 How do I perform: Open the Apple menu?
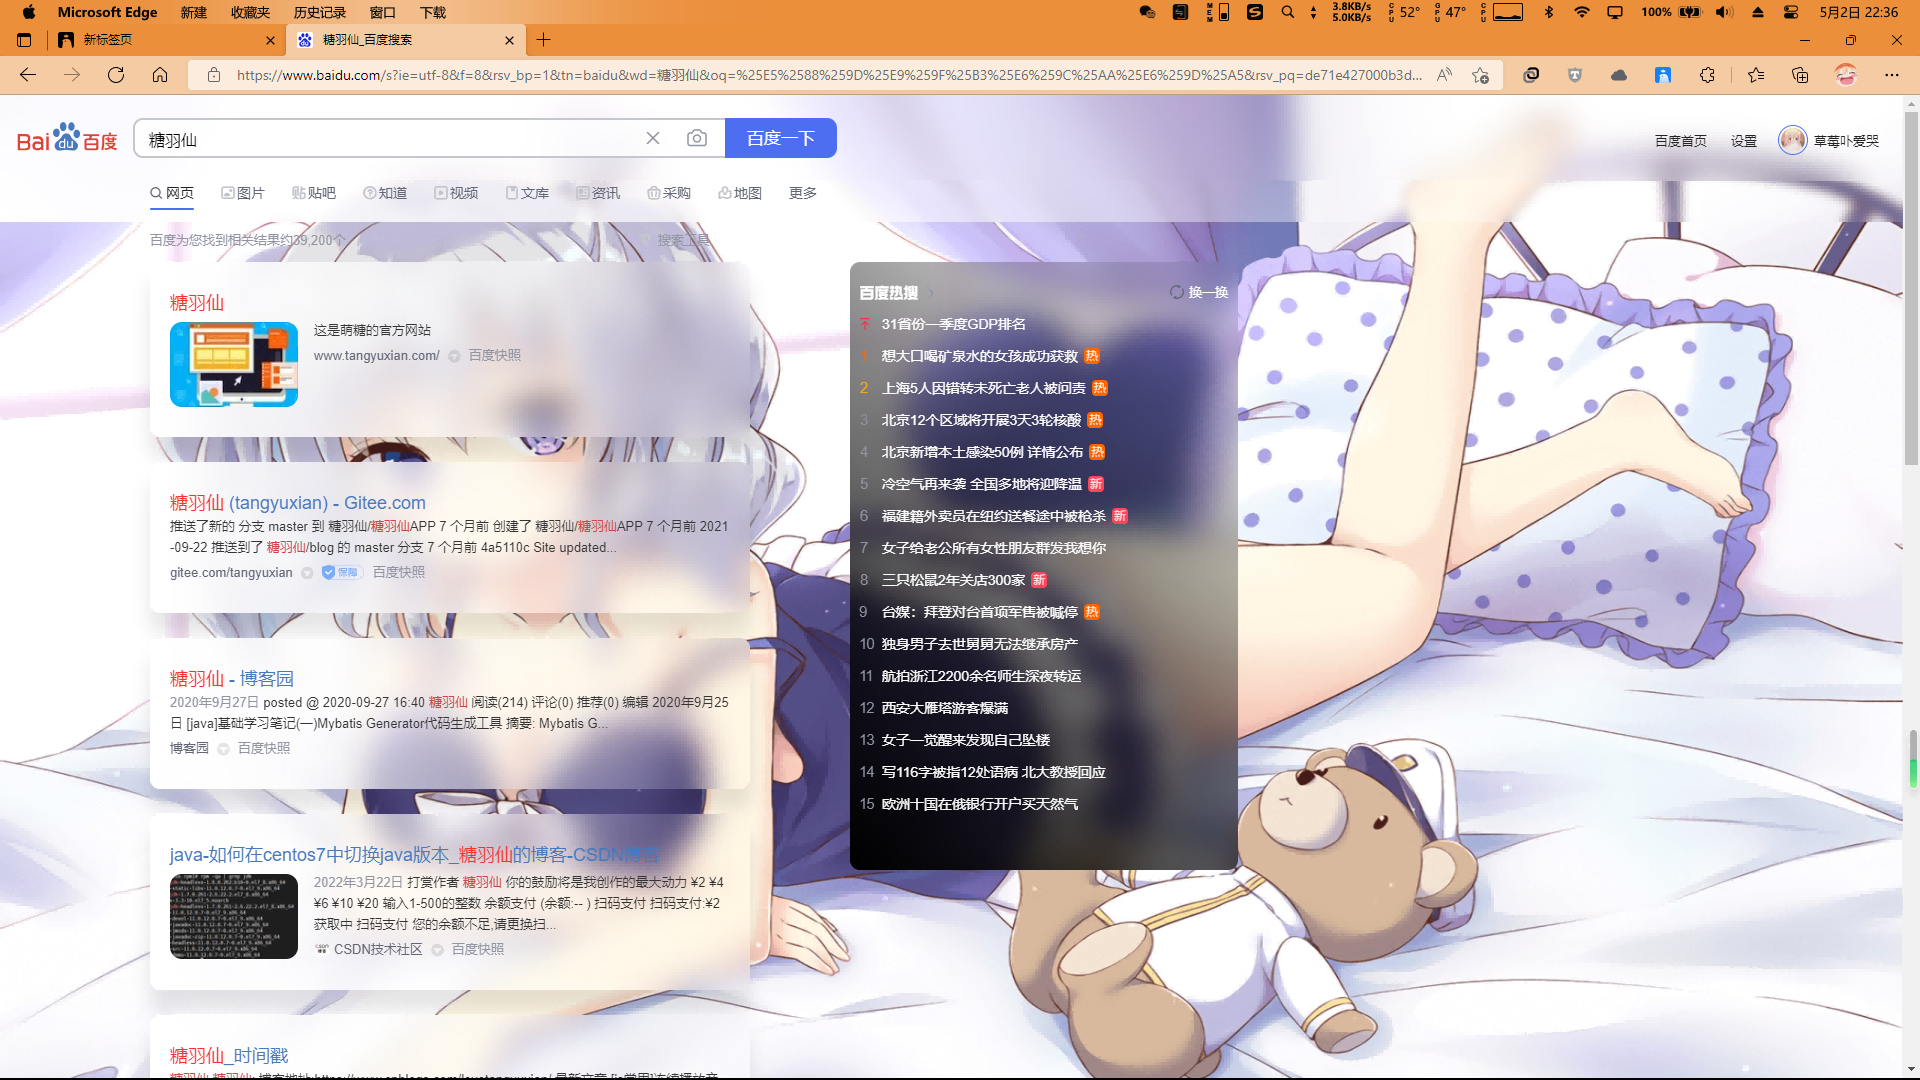[x=28, y=12]
